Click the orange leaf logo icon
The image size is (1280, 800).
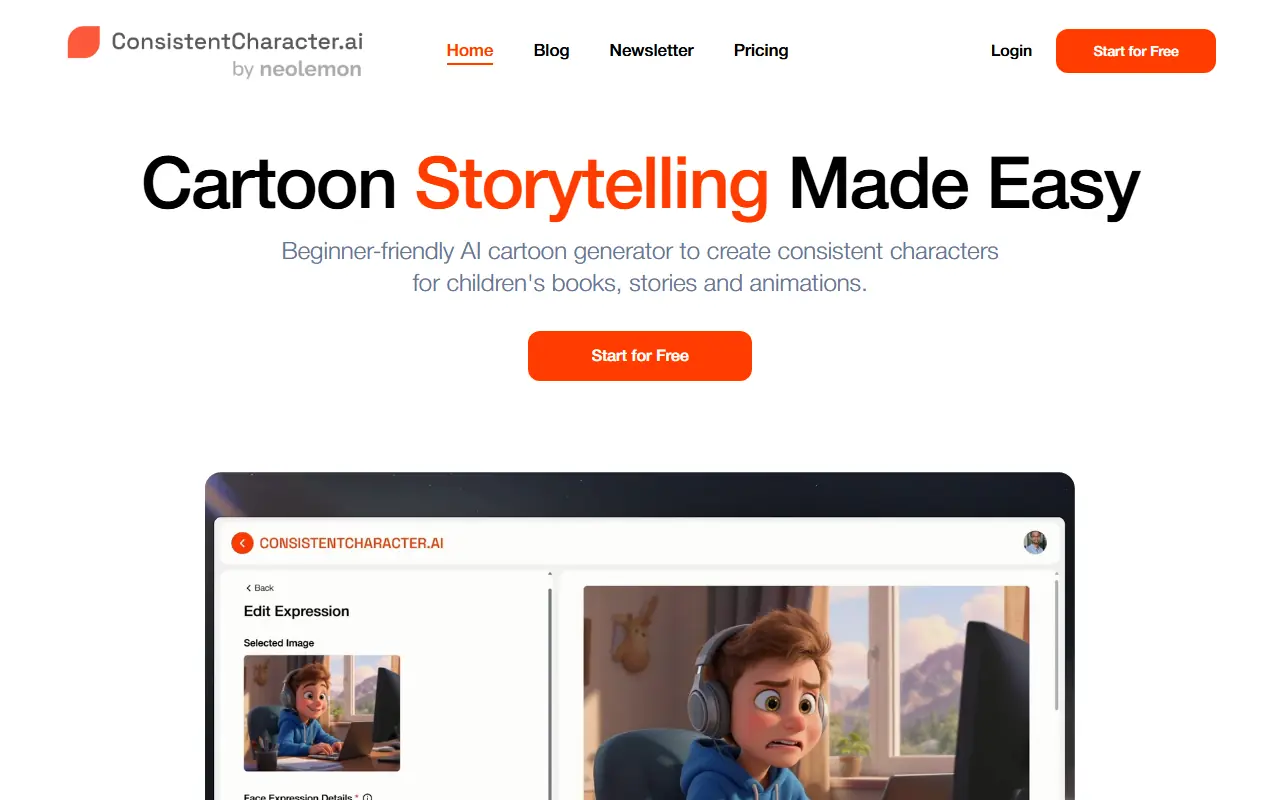tap(84, 42)
